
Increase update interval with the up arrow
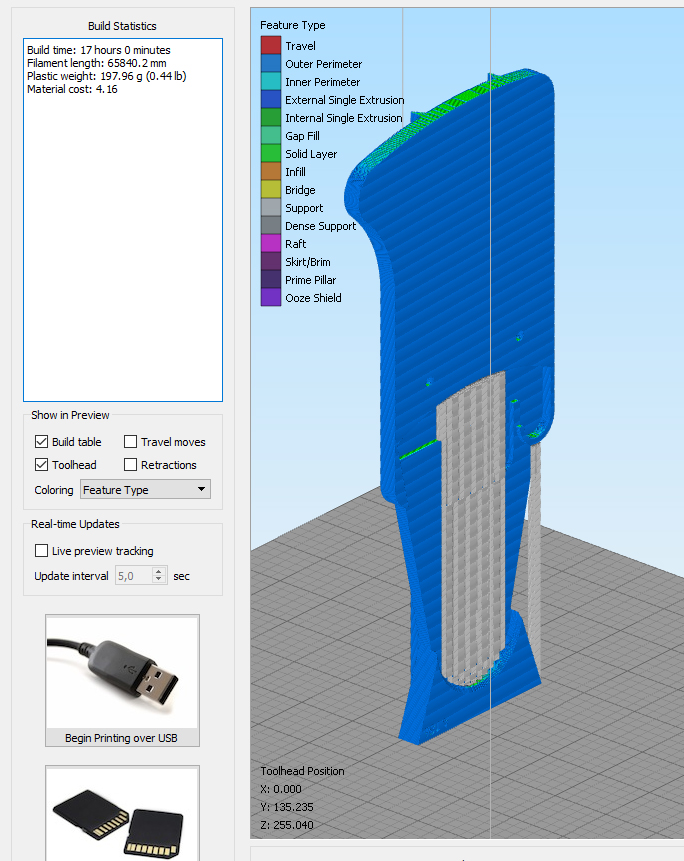click(159, 571)
